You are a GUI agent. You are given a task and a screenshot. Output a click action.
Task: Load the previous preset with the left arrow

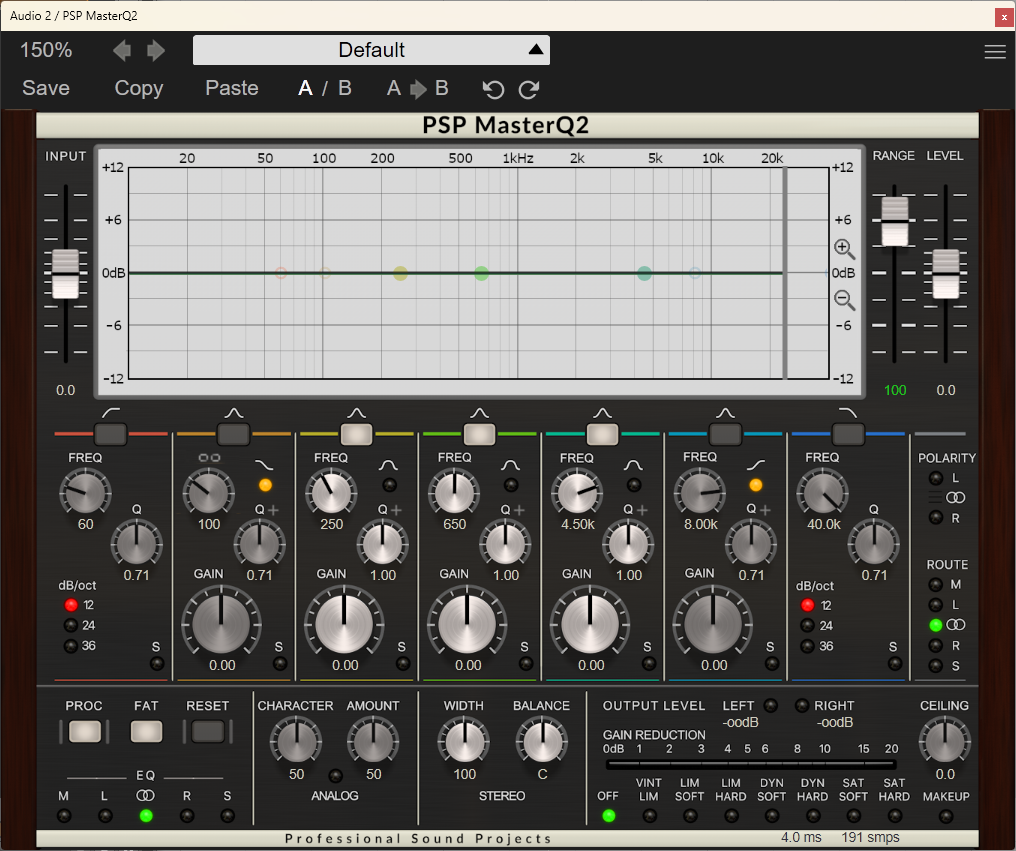(x=122, y=51)
